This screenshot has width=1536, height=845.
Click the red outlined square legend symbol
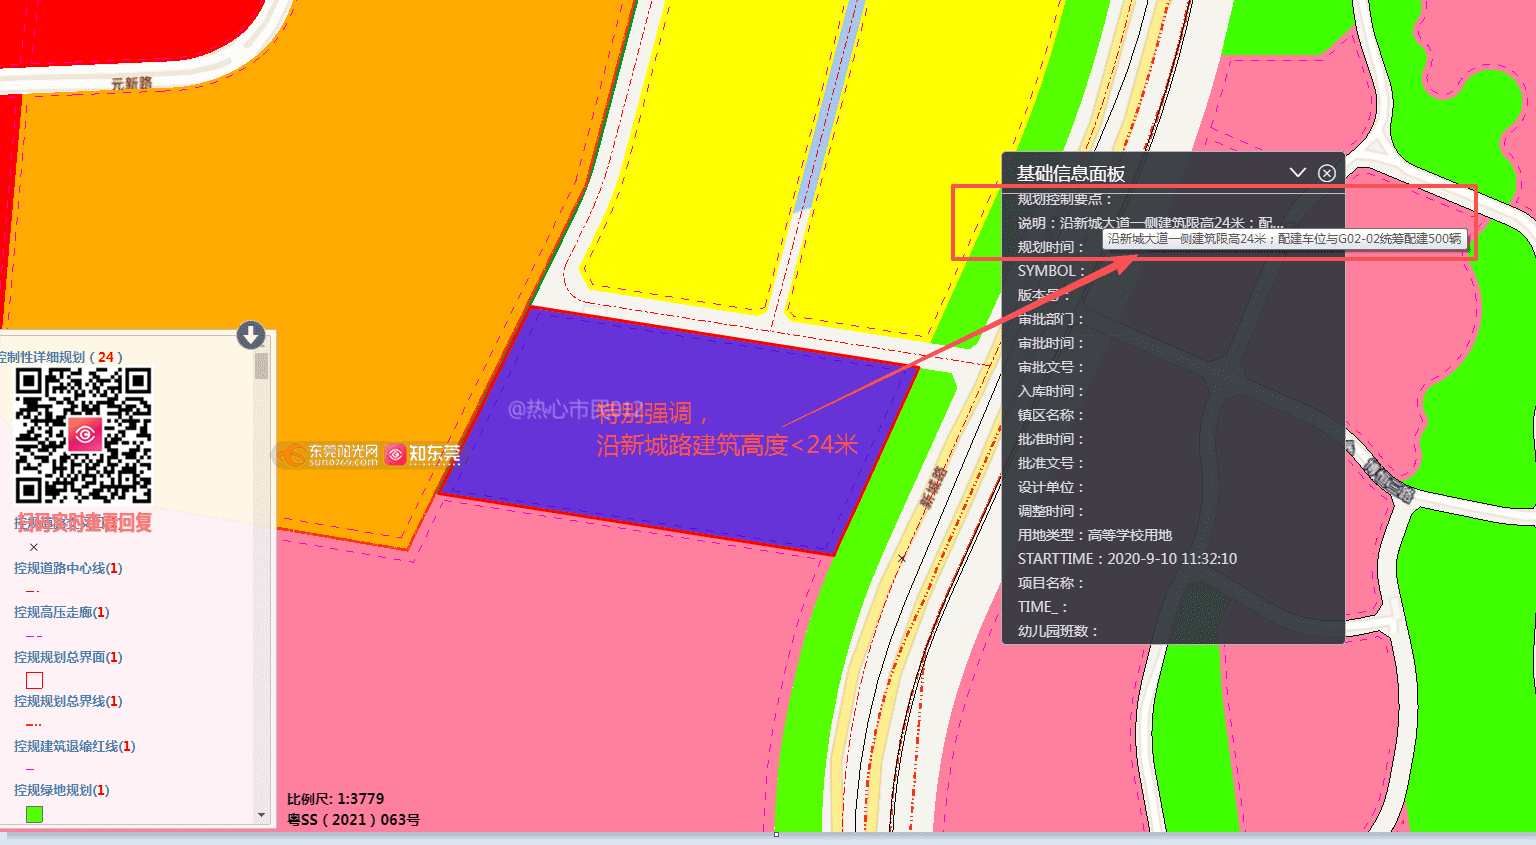34,680
